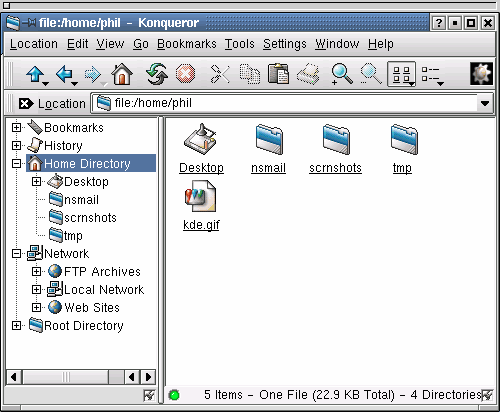The height and width of the screenshot is (412, 500).
Task: Open the Tools menu
Action: (x=239, y=44)
